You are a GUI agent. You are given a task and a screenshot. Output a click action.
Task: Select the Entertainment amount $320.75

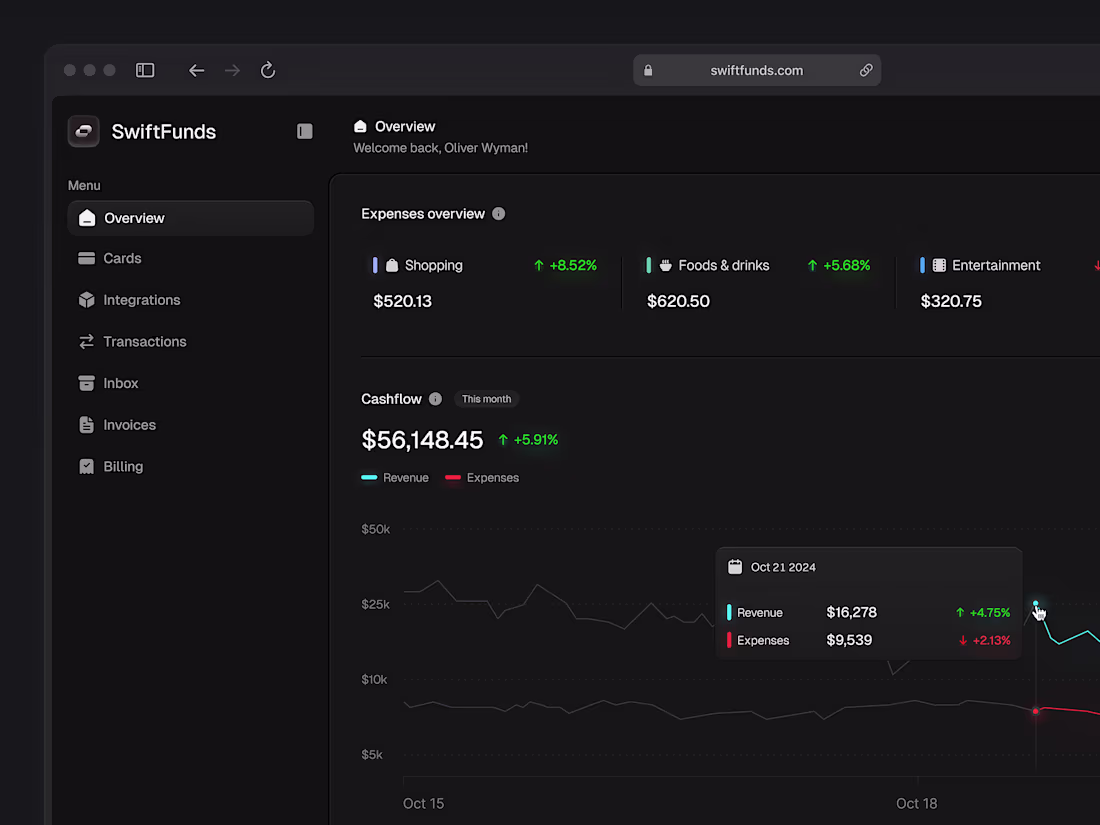tap(951, 302)
